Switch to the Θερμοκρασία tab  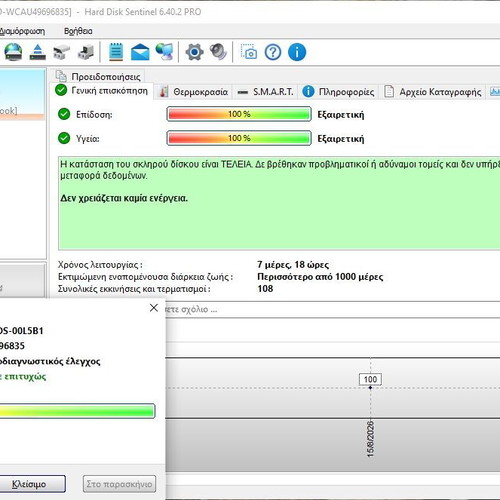tap(194, 92)
